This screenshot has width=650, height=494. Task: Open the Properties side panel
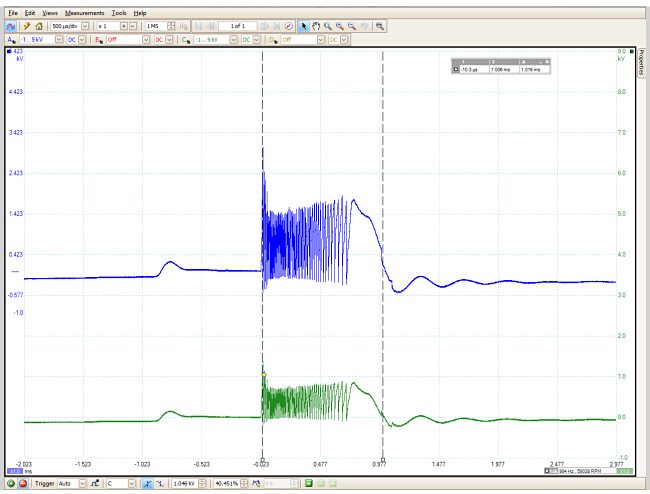[642, 65]
